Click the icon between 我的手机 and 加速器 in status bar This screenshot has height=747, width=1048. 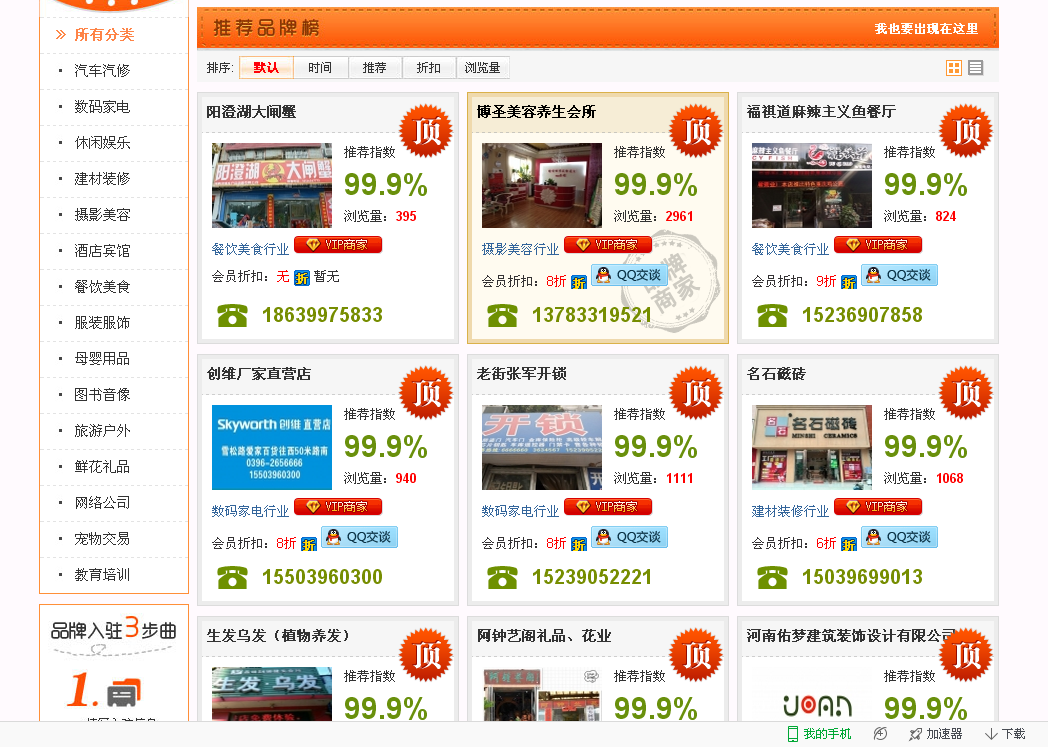(x=880, y=734)
